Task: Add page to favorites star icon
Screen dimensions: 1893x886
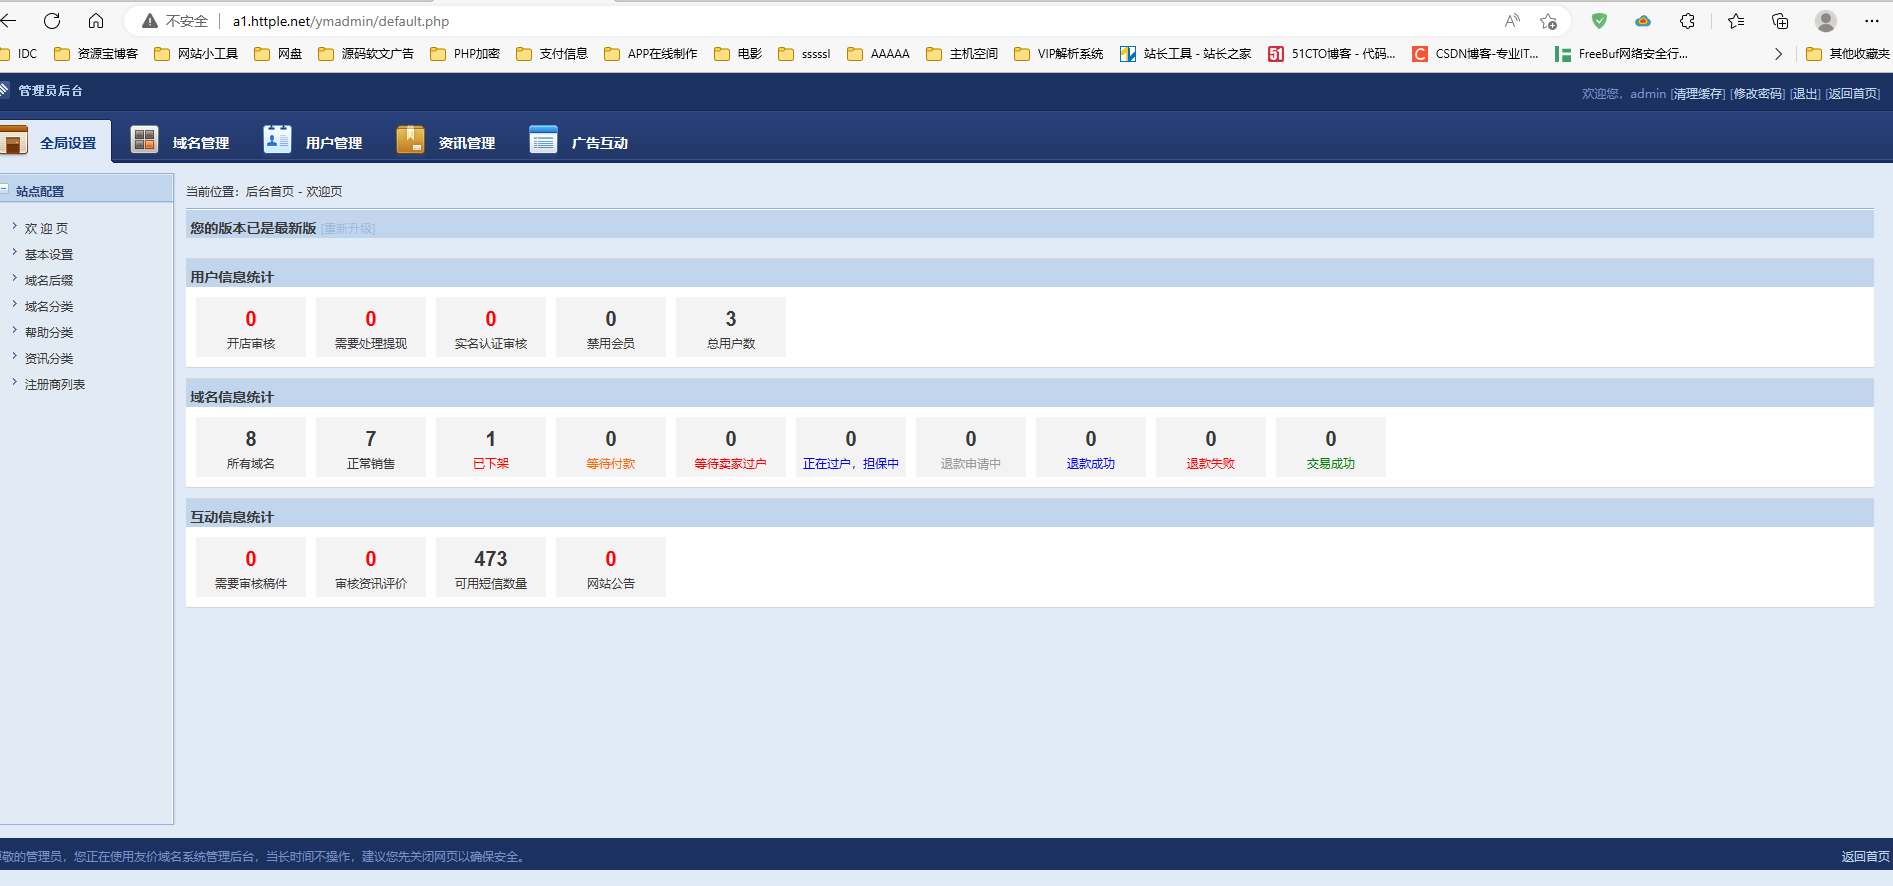Action: (x=1549, y=21)
